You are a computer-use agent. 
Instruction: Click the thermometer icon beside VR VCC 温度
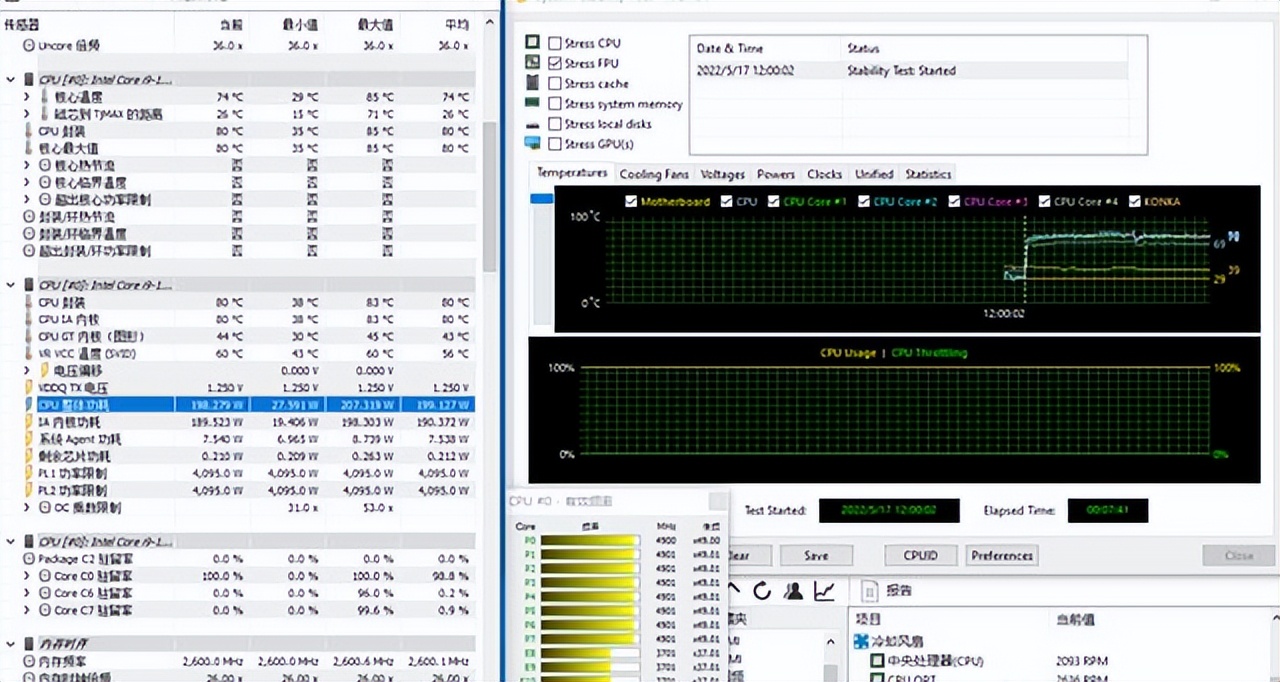click(x=29, y=353)
